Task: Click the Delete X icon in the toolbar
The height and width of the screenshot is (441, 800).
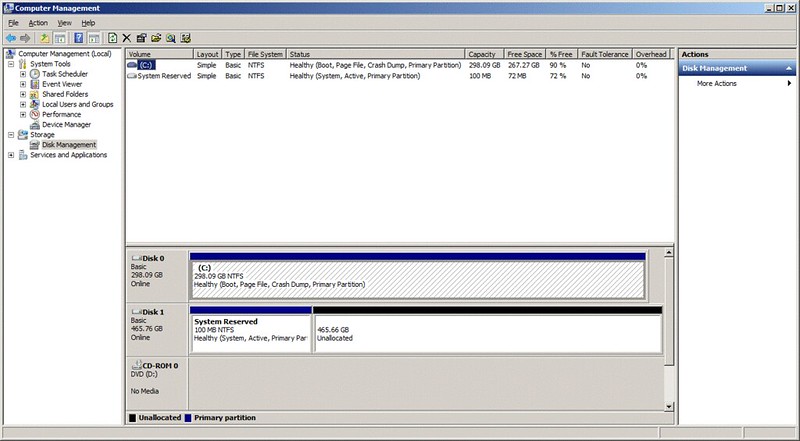Action: pyautogui.click(x=127, y=38)
